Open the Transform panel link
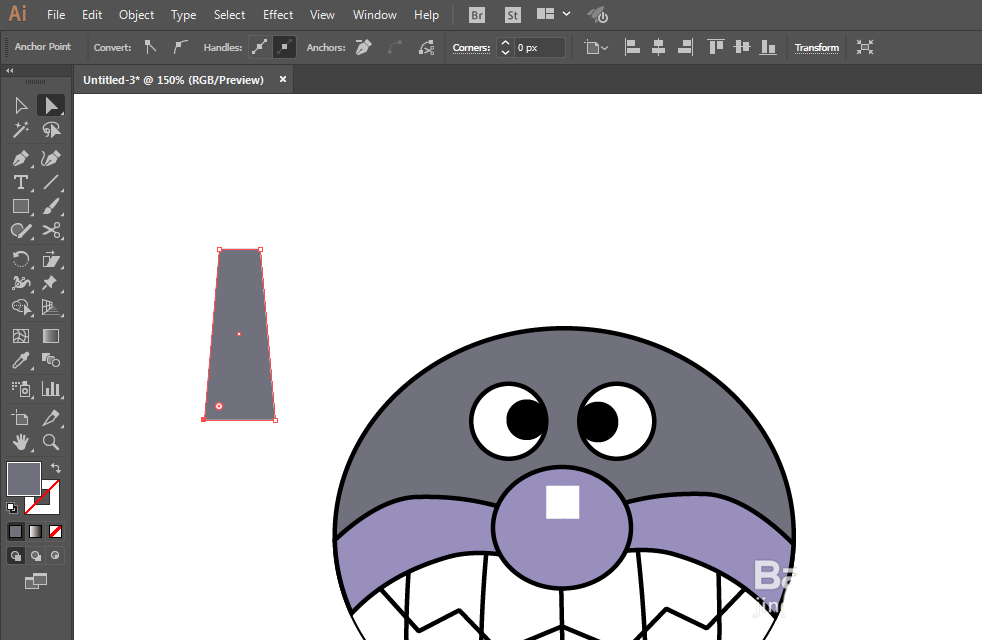 (817, 48)
